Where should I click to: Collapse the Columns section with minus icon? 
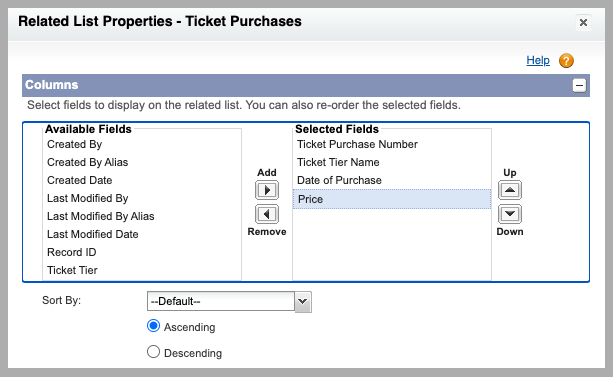pyautogui.click(x=579, y=85)
